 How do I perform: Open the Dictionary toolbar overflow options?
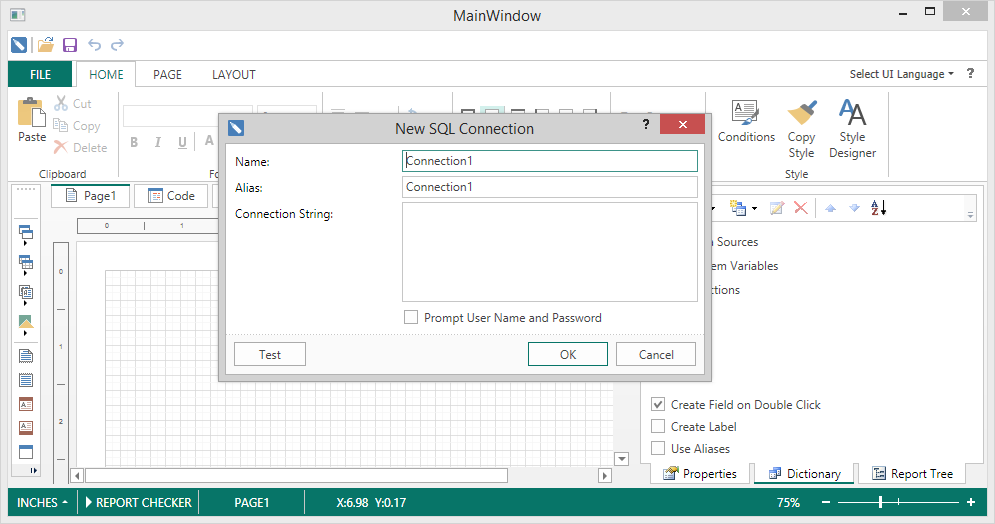970,215
